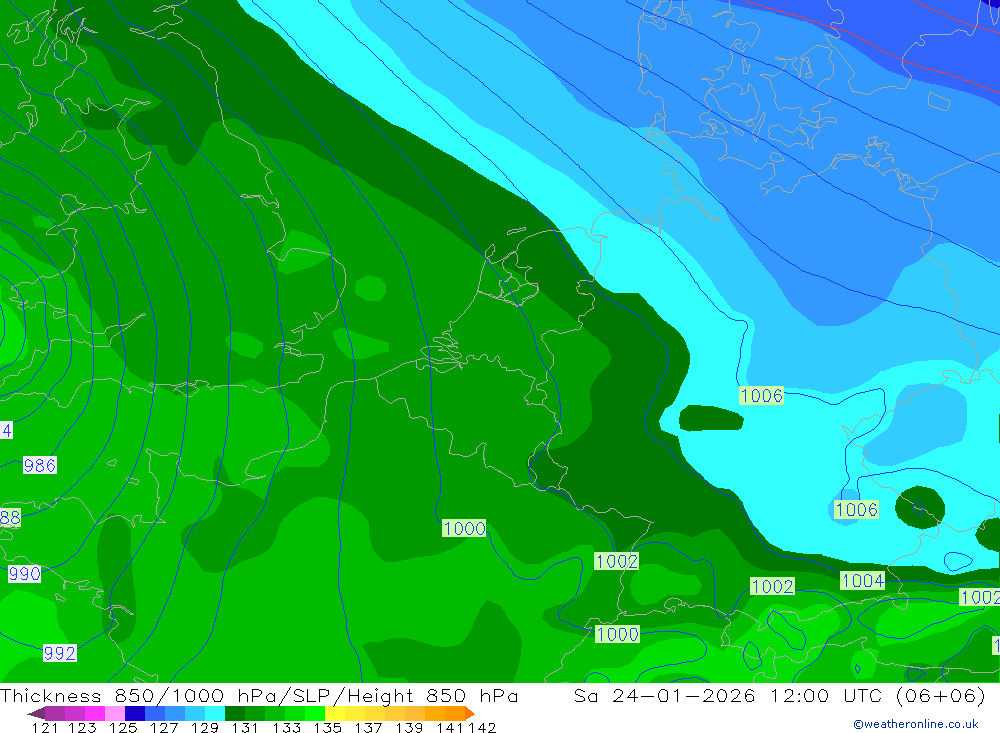Click the bright yellow legend swatch above 135
Viewport: 1000px width, 733px height.
[x=335, y=713]
